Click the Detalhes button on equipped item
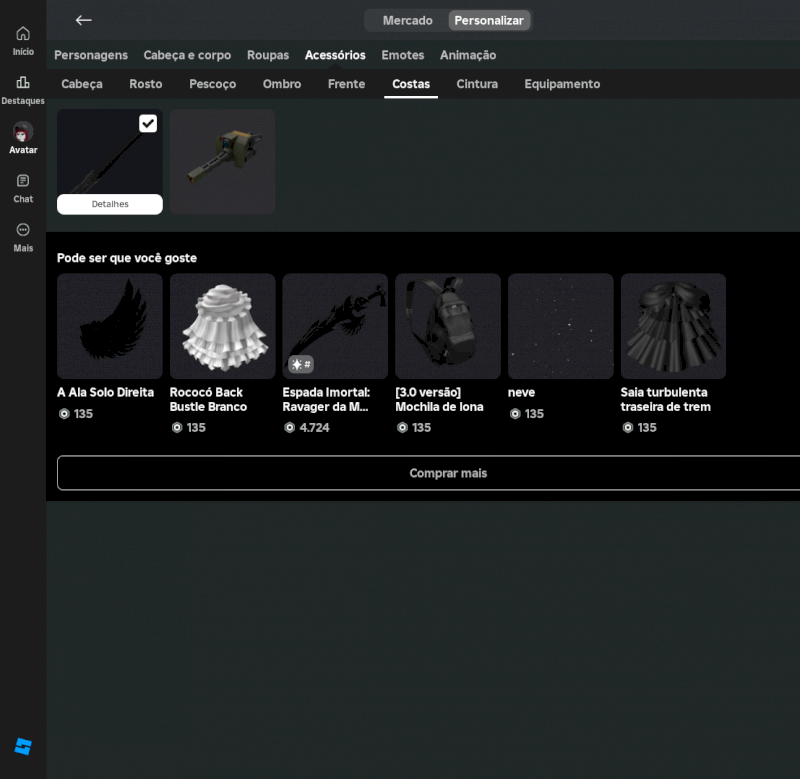 pyautogui.click(x=110, y=204)
